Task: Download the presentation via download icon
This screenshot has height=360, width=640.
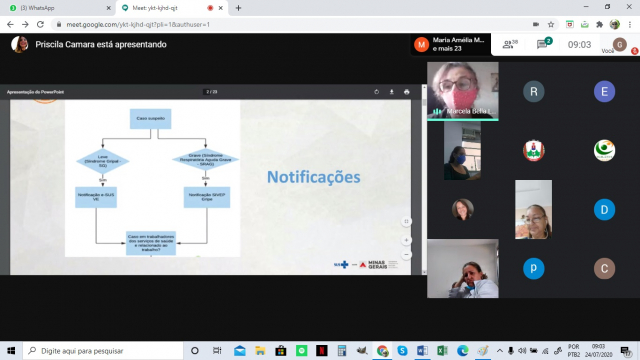Action: pos(391,92)
